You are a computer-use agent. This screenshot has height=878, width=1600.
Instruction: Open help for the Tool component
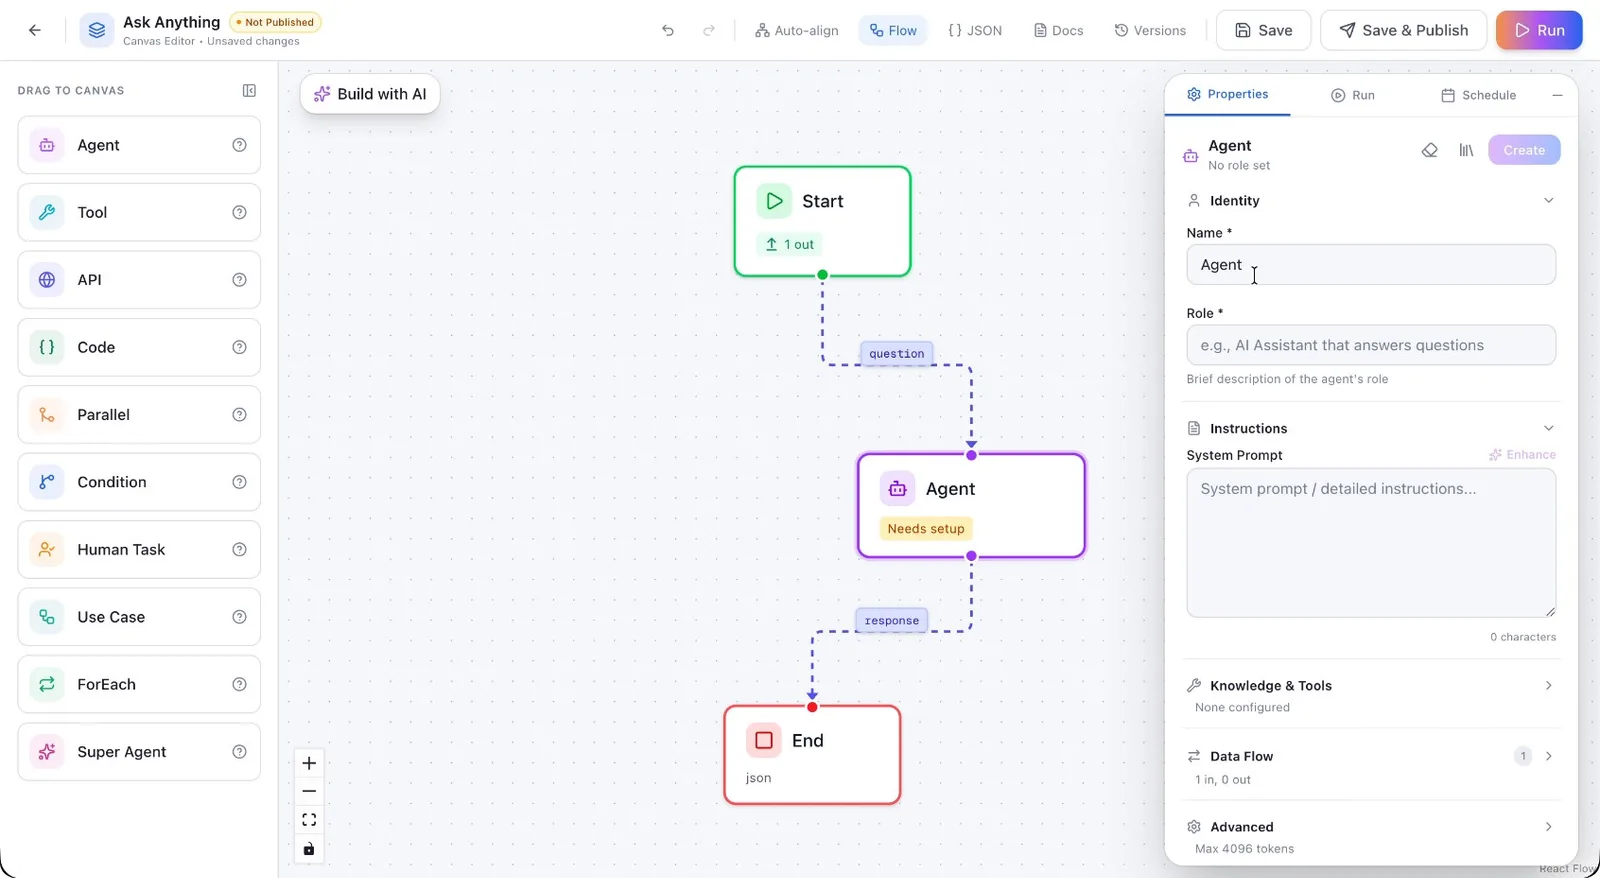point(239,212)
